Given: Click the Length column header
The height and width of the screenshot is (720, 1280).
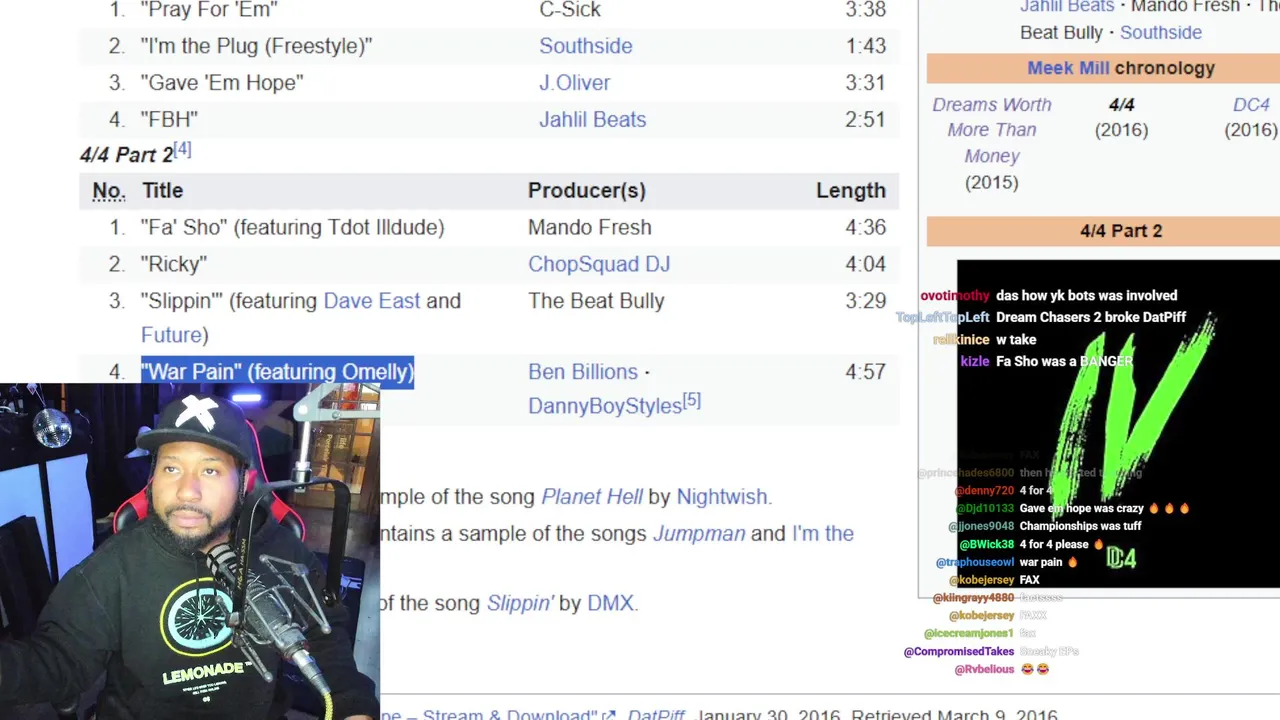Looking at the screenshot, I should [851, 191].
